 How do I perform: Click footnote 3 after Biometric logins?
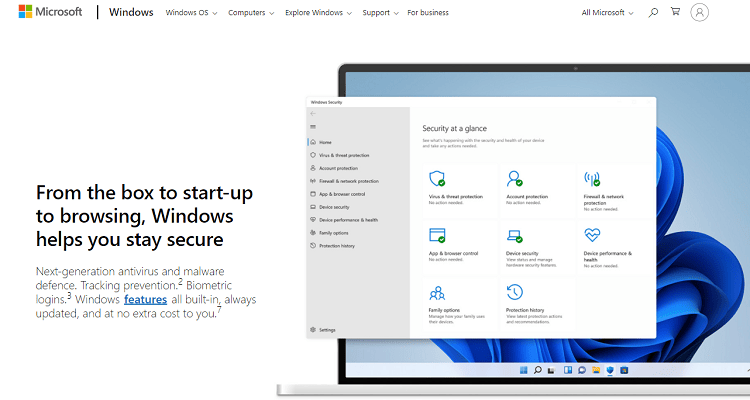tap(69, 296)
